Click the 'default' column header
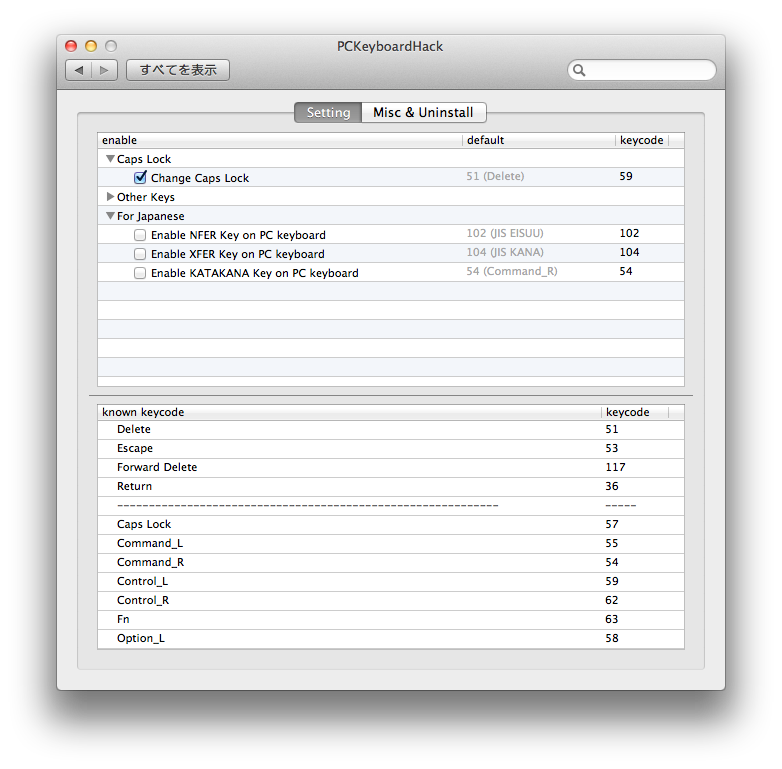 tap(539, 140)
